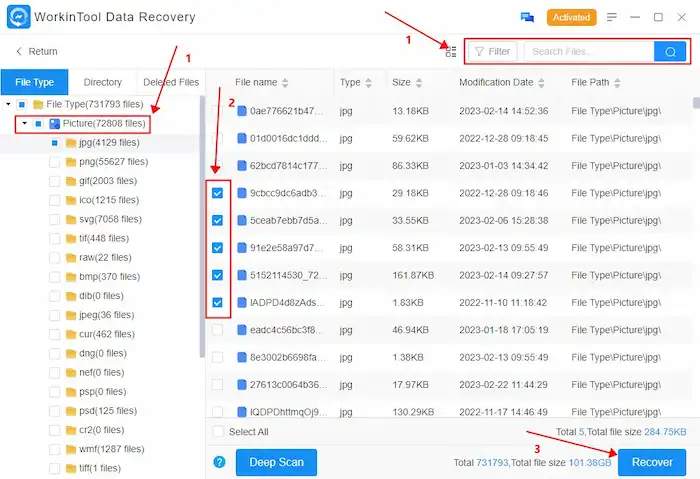700x479 pixels.
Task: Select the jpeg(36 files) tree item
Action: (x=107, y=315)
